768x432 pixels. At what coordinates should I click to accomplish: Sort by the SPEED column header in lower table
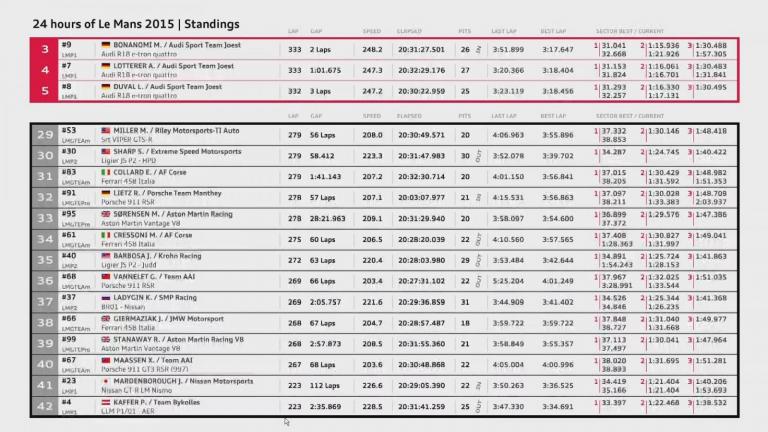372,117
